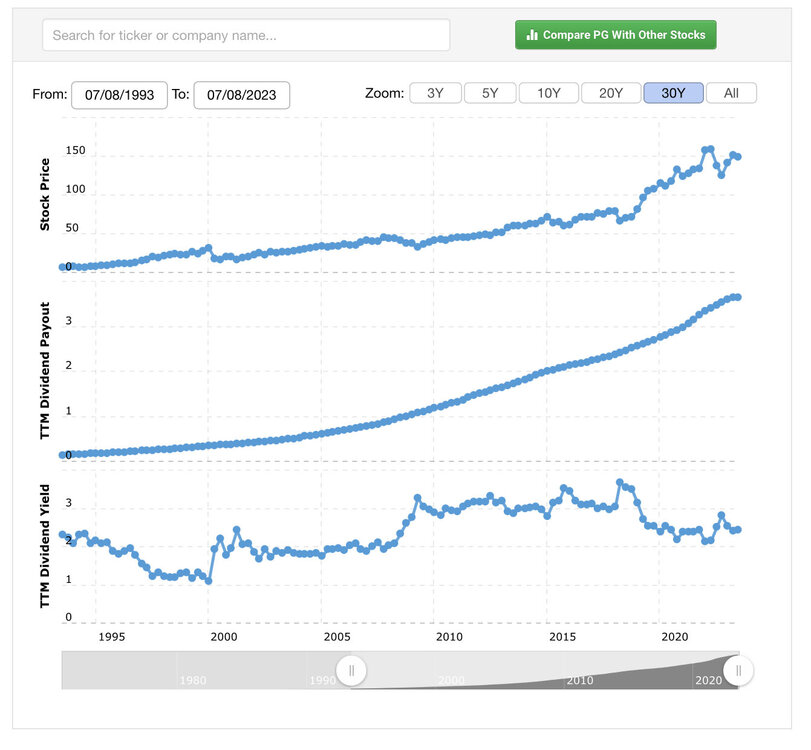811x750 pixels.
Task: Show All historical data
Action: point(731,93)
